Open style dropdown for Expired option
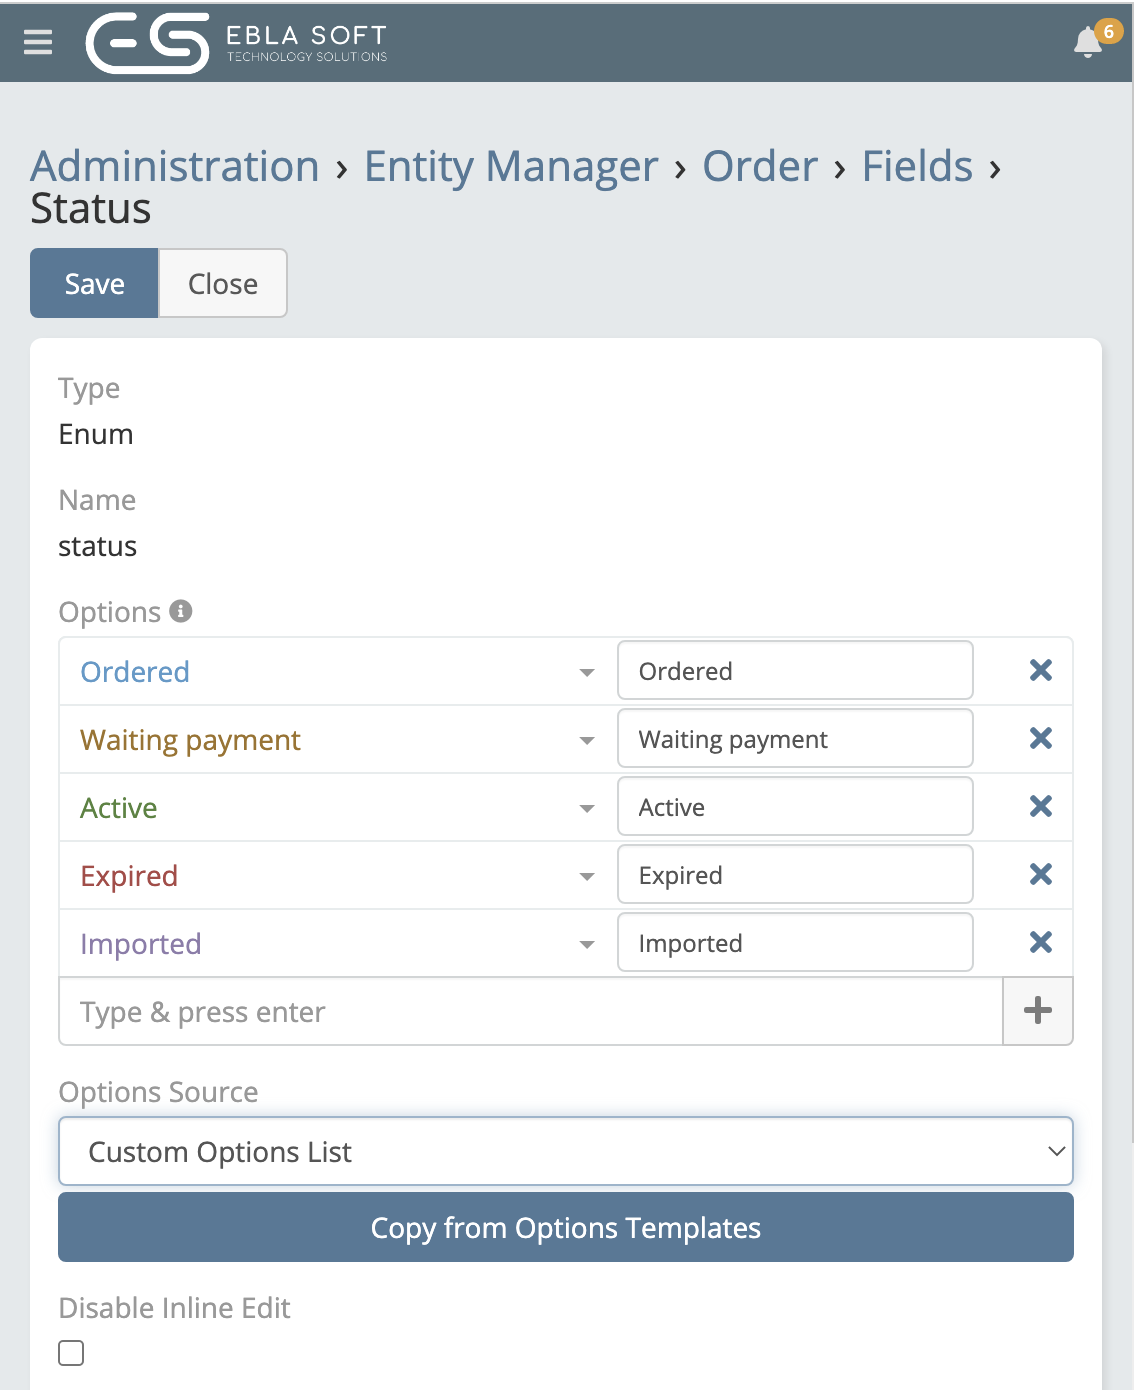 pos(587,876)
